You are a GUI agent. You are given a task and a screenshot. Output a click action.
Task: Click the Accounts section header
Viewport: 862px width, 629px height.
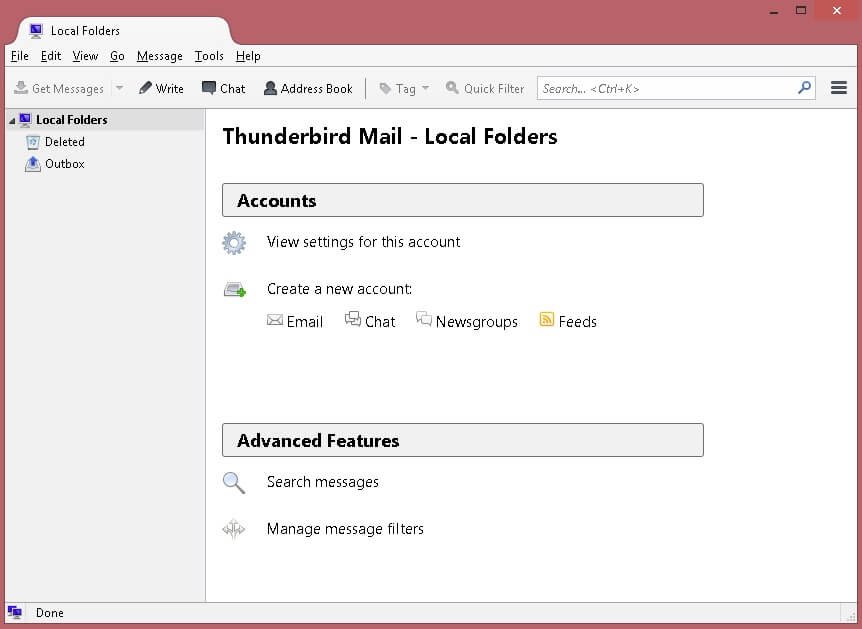(463, 200)
